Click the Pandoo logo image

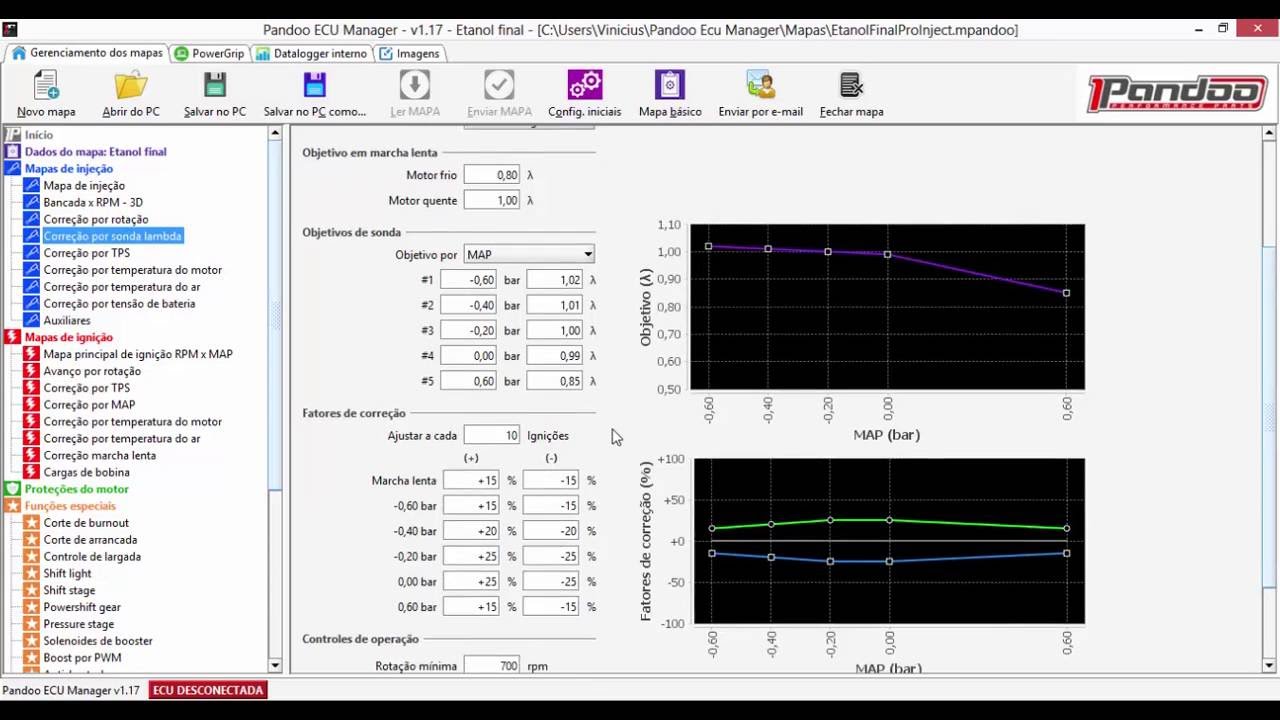tap(1177, 93)
